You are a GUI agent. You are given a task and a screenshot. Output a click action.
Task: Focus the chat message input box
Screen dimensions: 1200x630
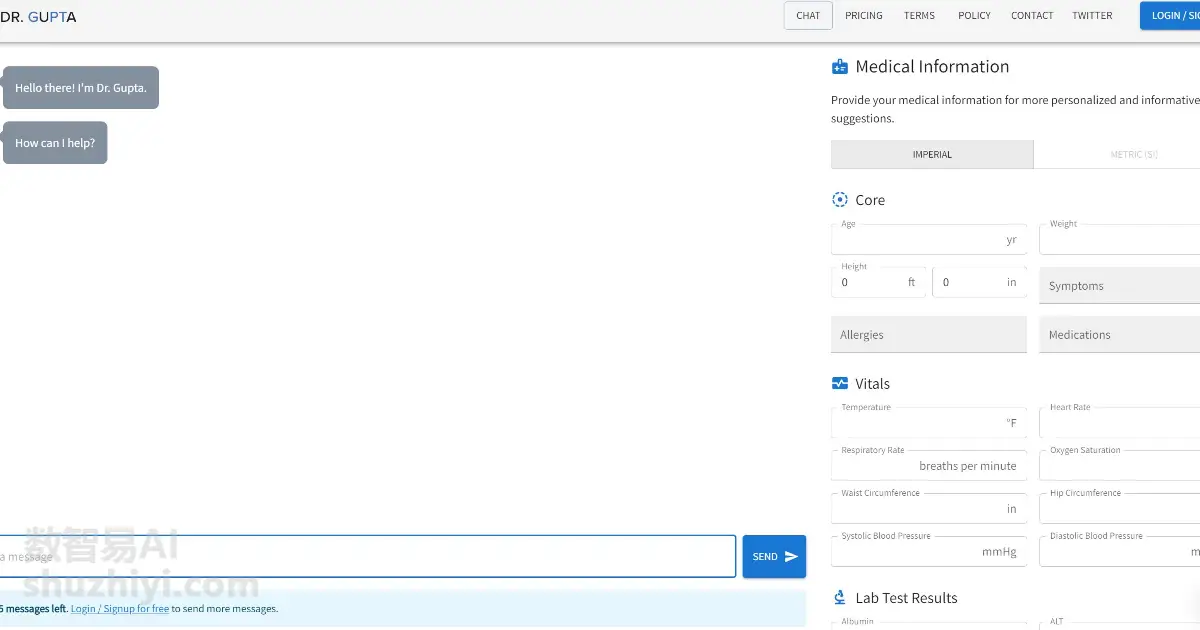(x=367, y=557)
